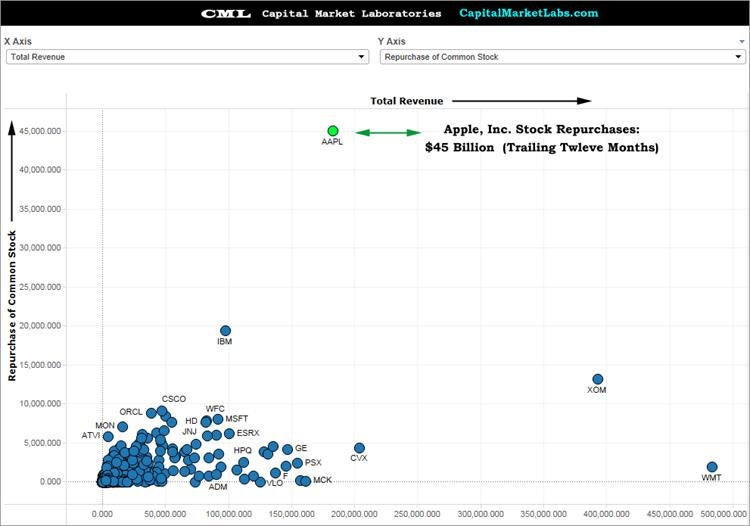Click the 200,000.000 x-axis tick label
The width and height of the screenshot is (750, 526).
(x=354, y=514)
